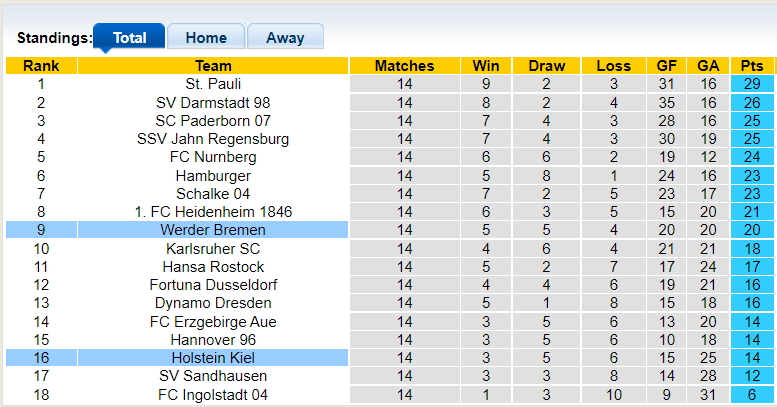
Task: Click St. Pauli's 29 points cell
Action: 752,84
